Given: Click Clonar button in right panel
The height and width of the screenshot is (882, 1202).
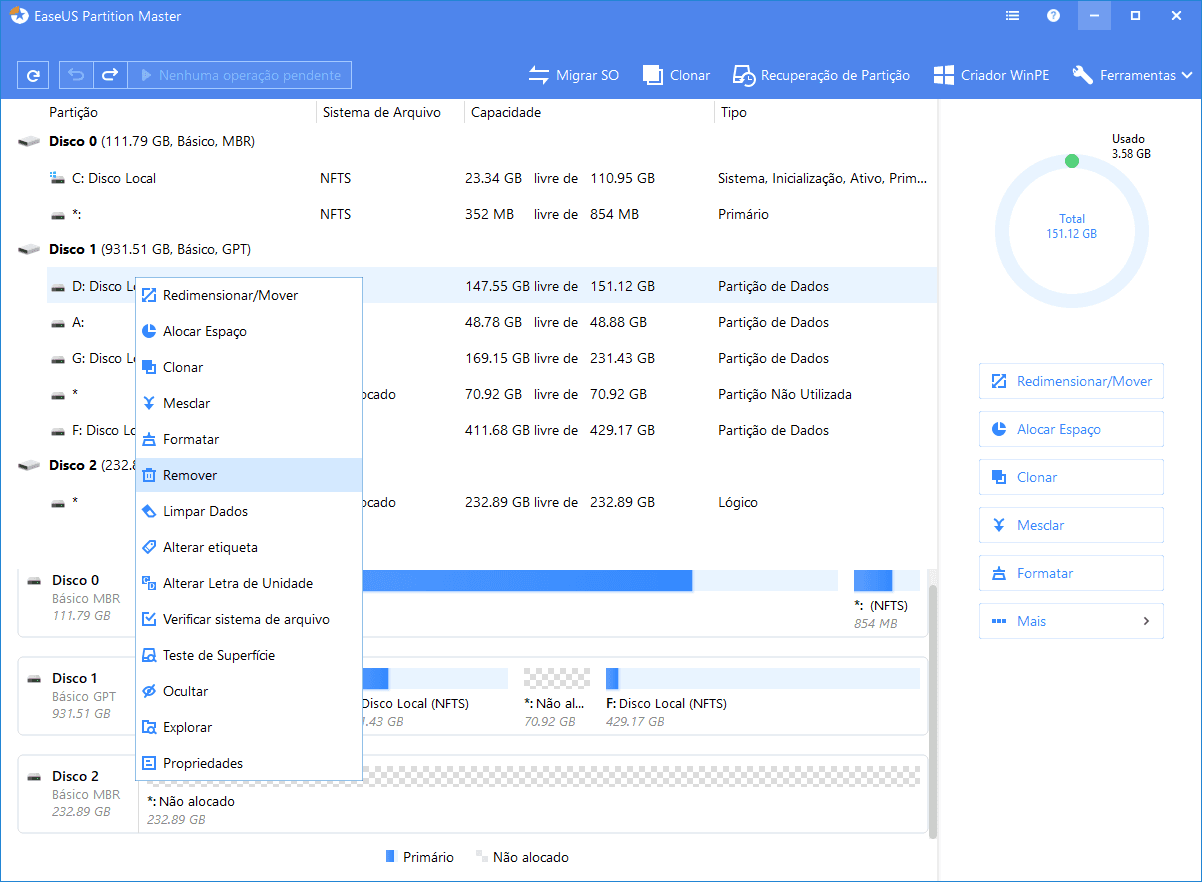Looking at the screenshot, I should [x=1071, y=477].
